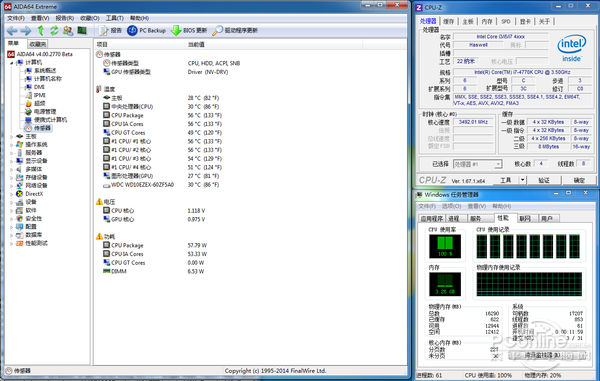Click CPU-Z 验证 validate button
The image size is (600, 381).
click(x=544, y=180)
